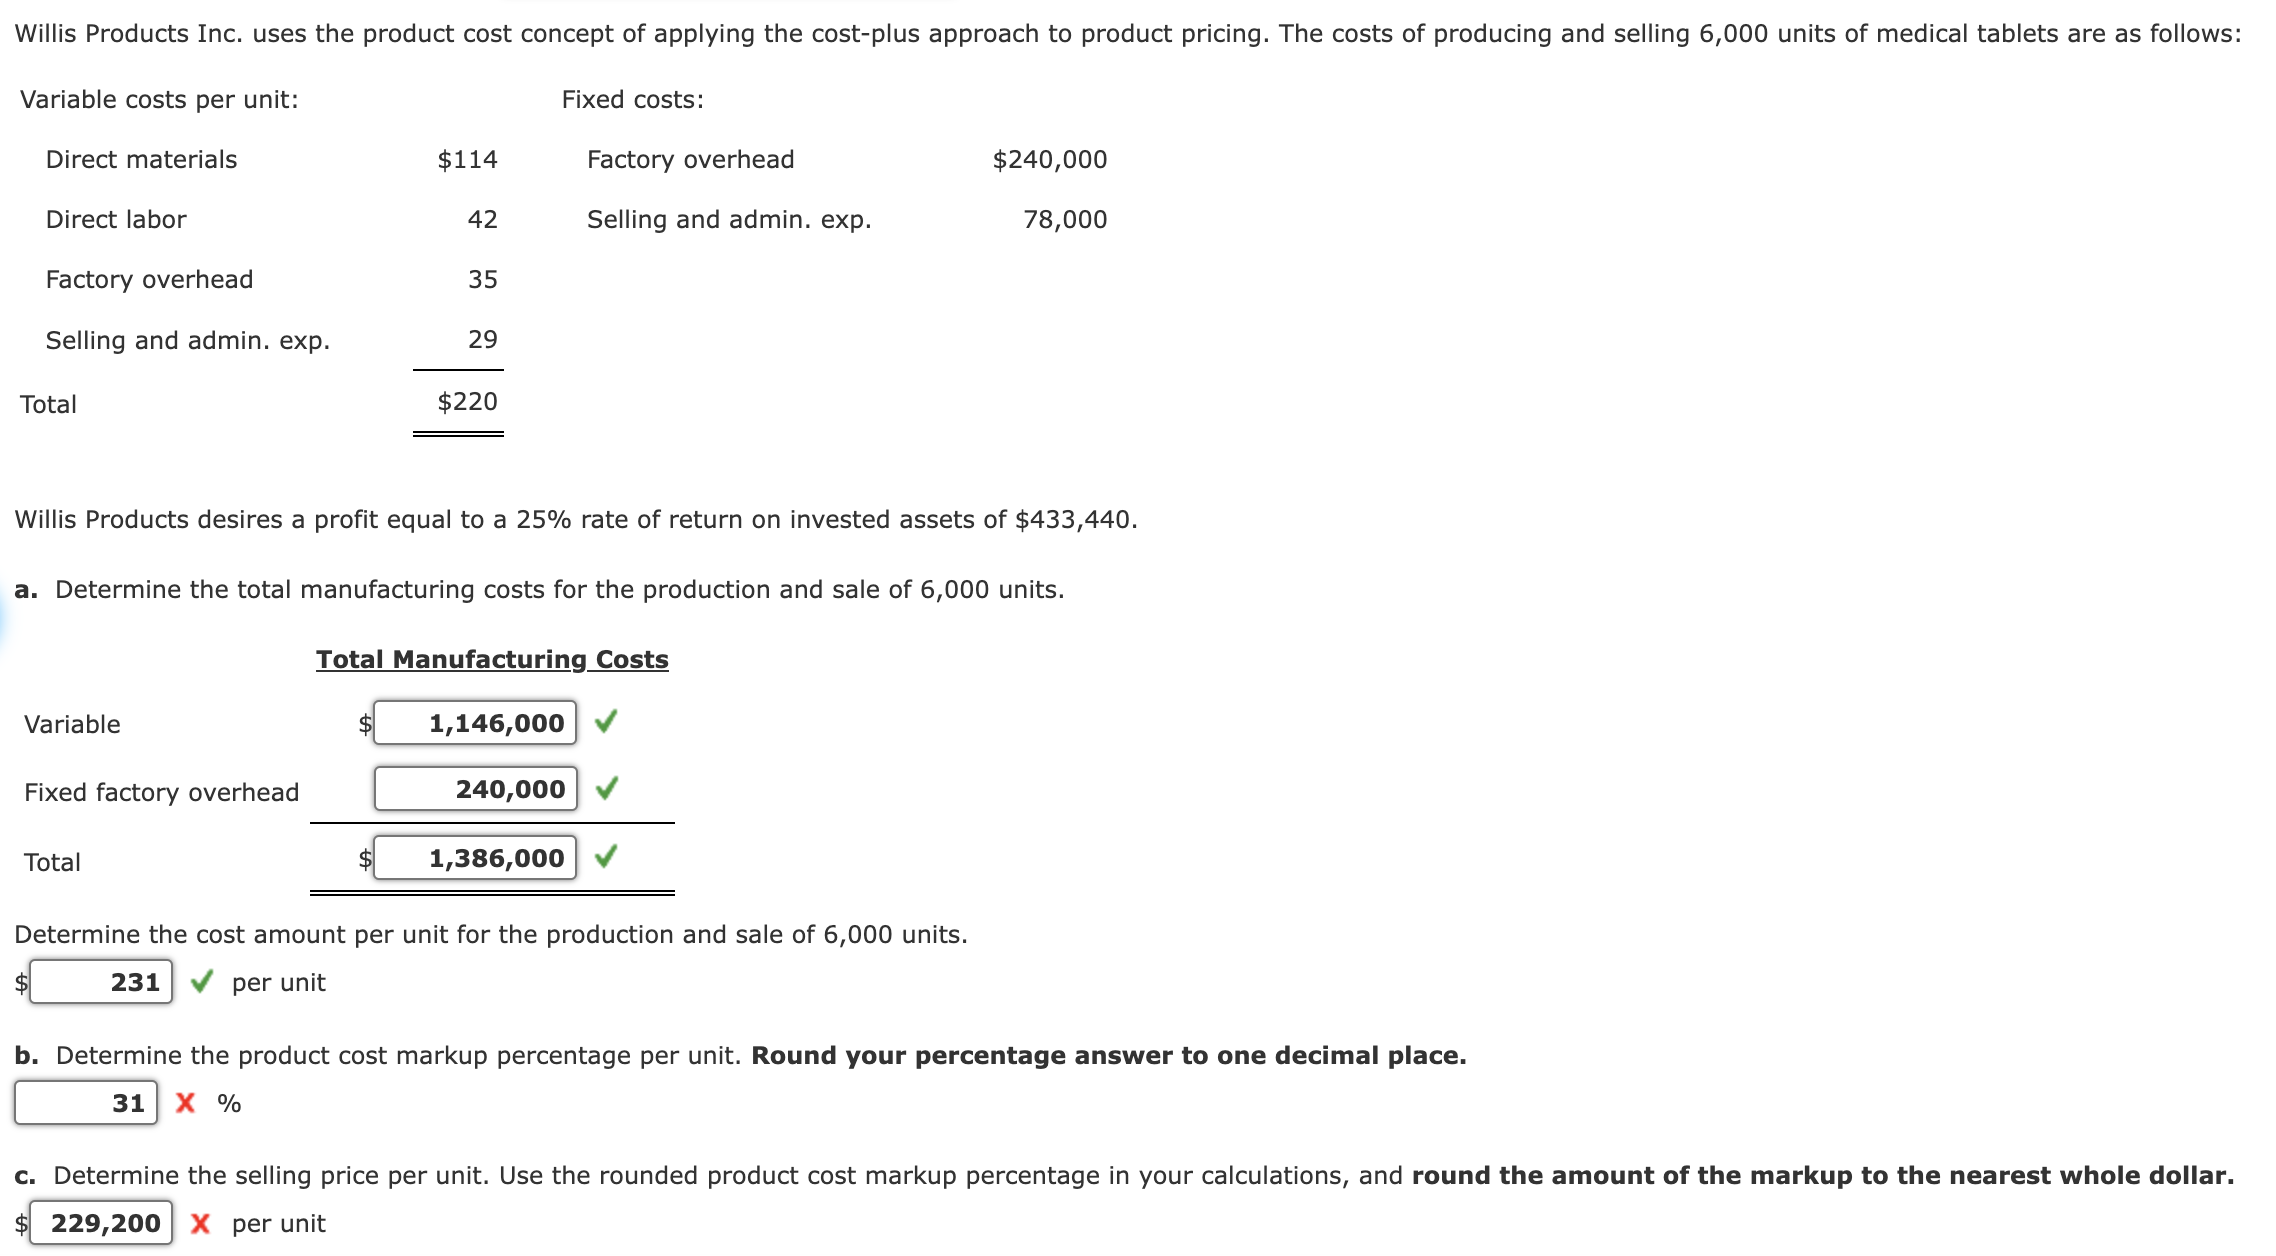Select the cost per unit input showing 231
Screen dimensions: 2276x1256
pyautogui.click(x=100, y=982)
